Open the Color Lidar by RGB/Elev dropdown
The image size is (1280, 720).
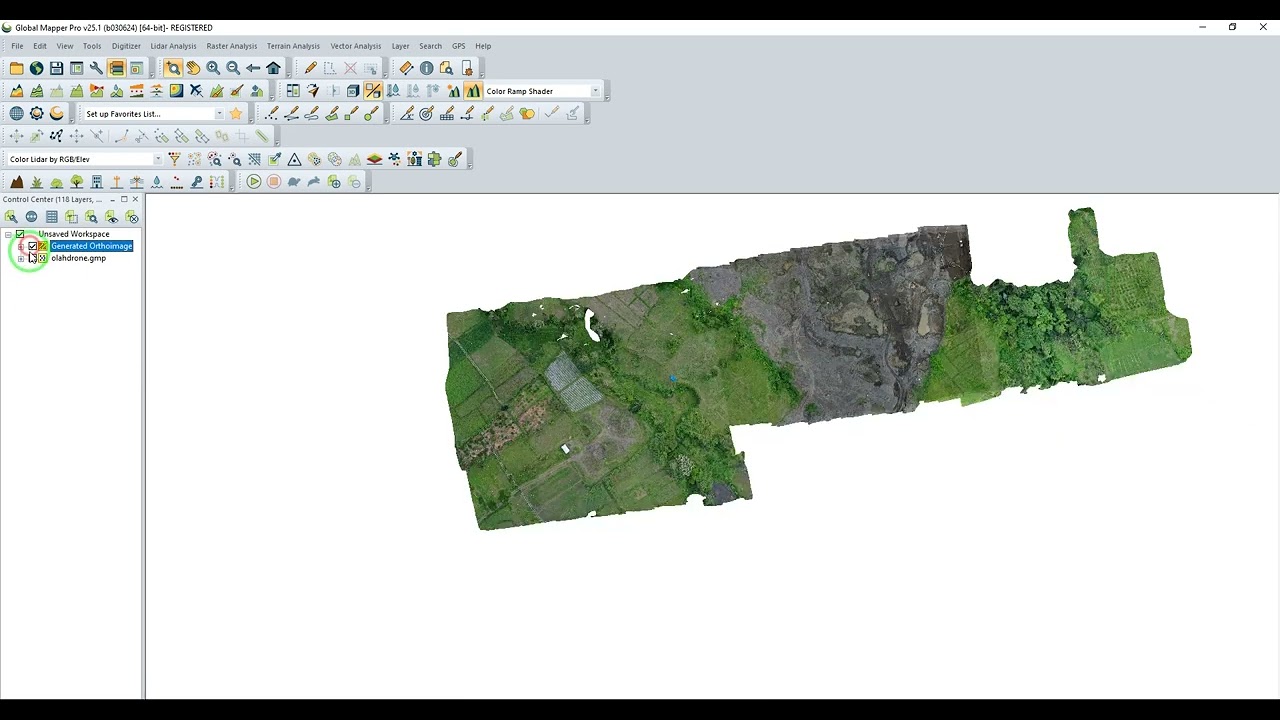157,159
